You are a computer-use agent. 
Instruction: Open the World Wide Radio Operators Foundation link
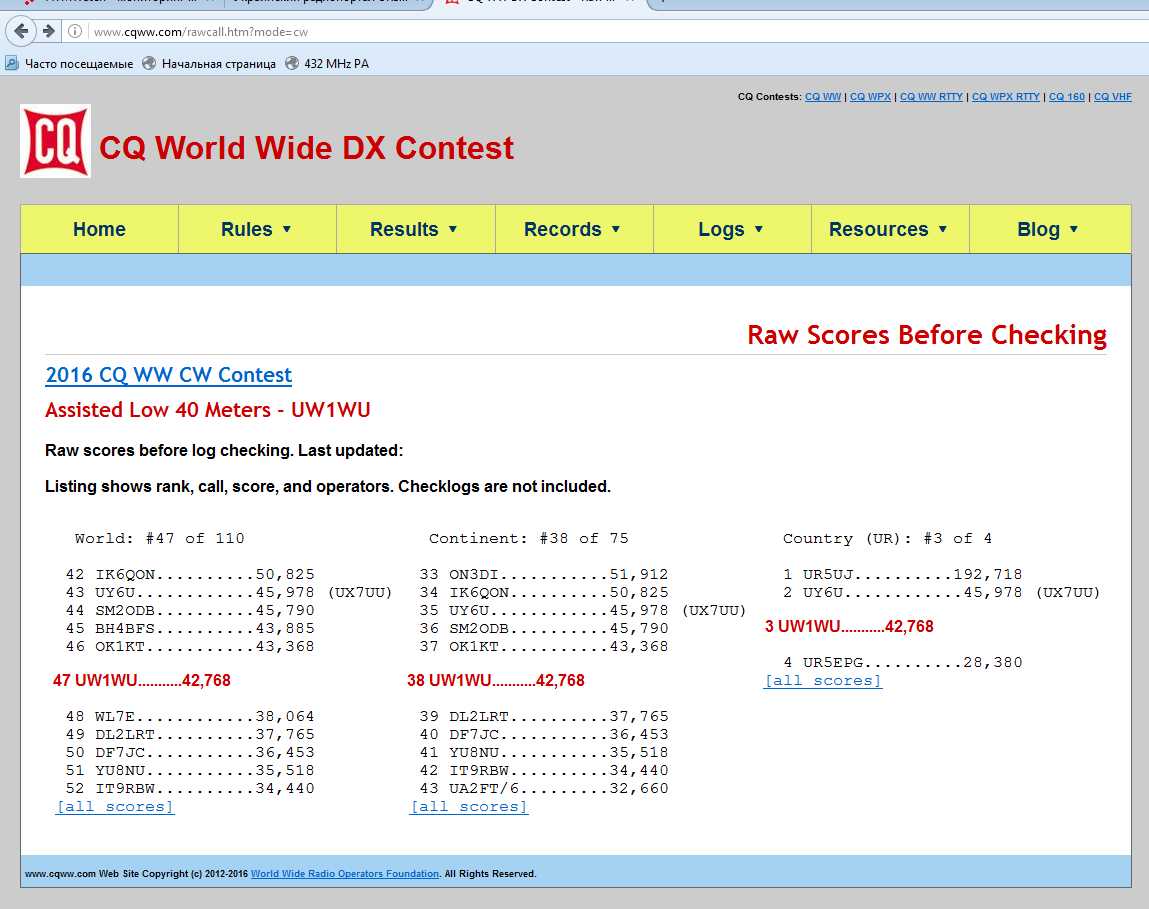[345, 874]
